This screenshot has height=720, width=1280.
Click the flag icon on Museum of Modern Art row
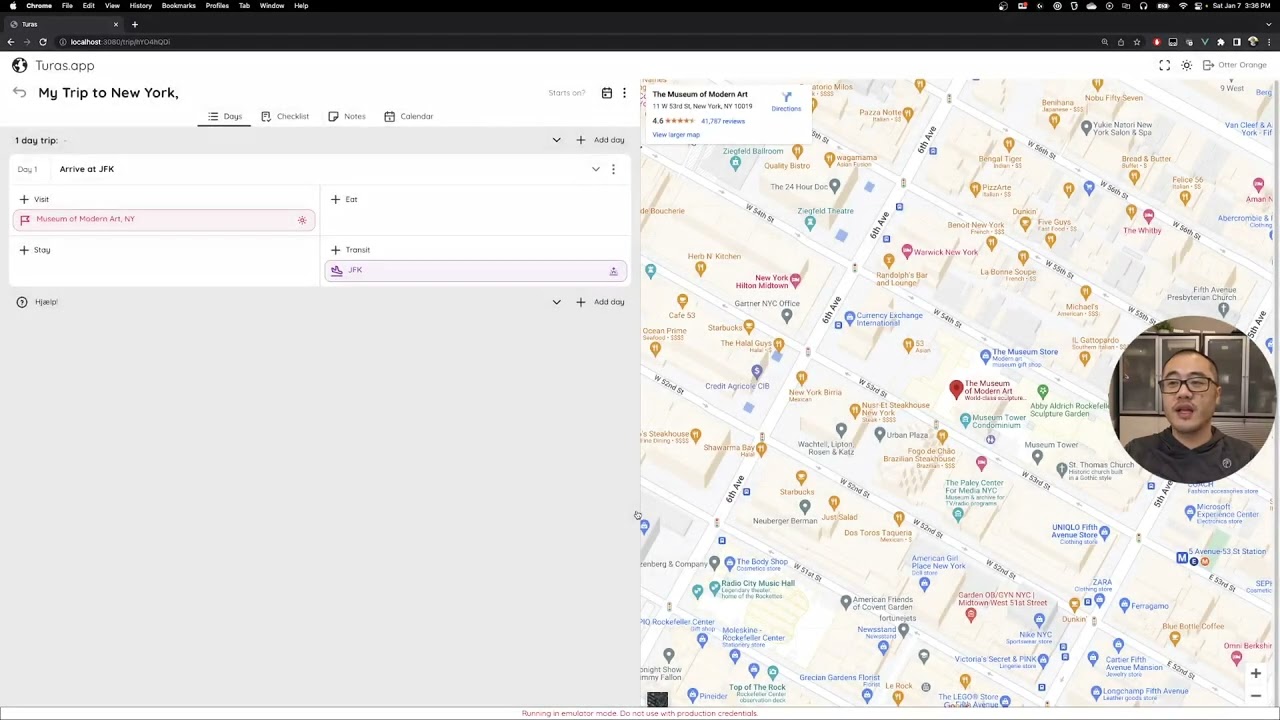(x=25, y=219)
